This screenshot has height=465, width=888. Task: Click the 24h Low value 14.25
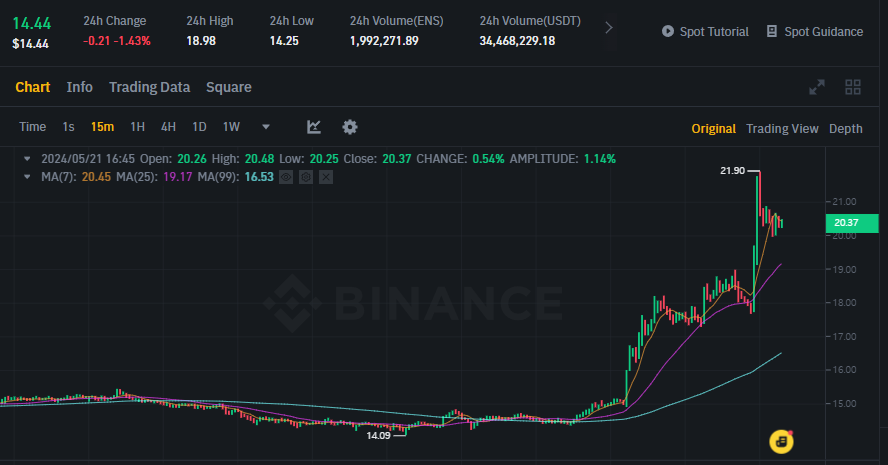(x=284, y=41)
